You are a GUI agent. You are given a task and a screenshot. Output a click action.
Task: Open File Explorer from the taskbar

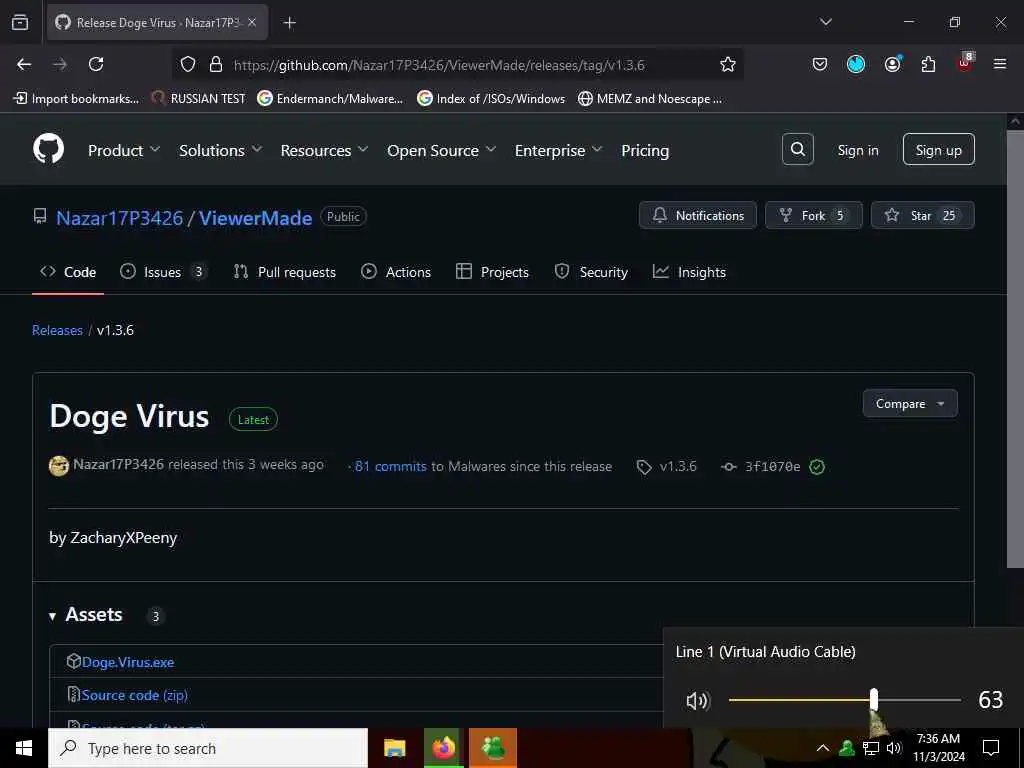coord(394,748)
